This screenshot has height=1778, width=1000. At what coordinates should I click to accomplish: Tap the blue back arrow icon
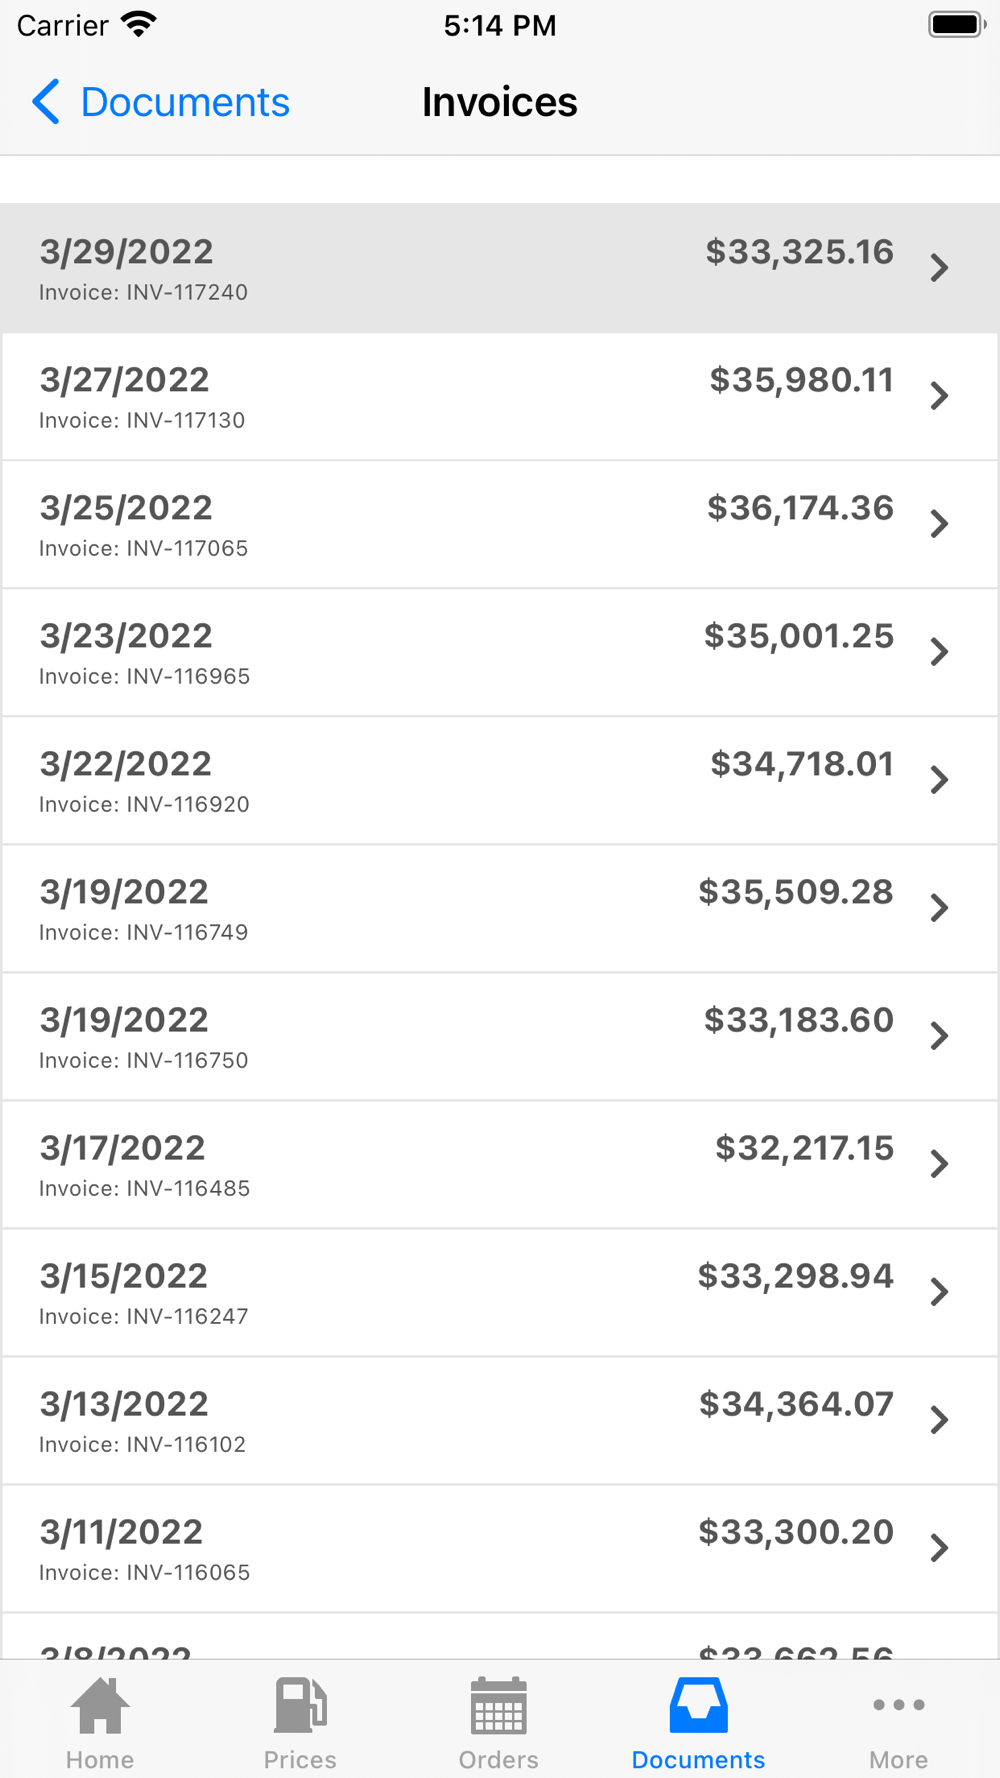[46, 102]
